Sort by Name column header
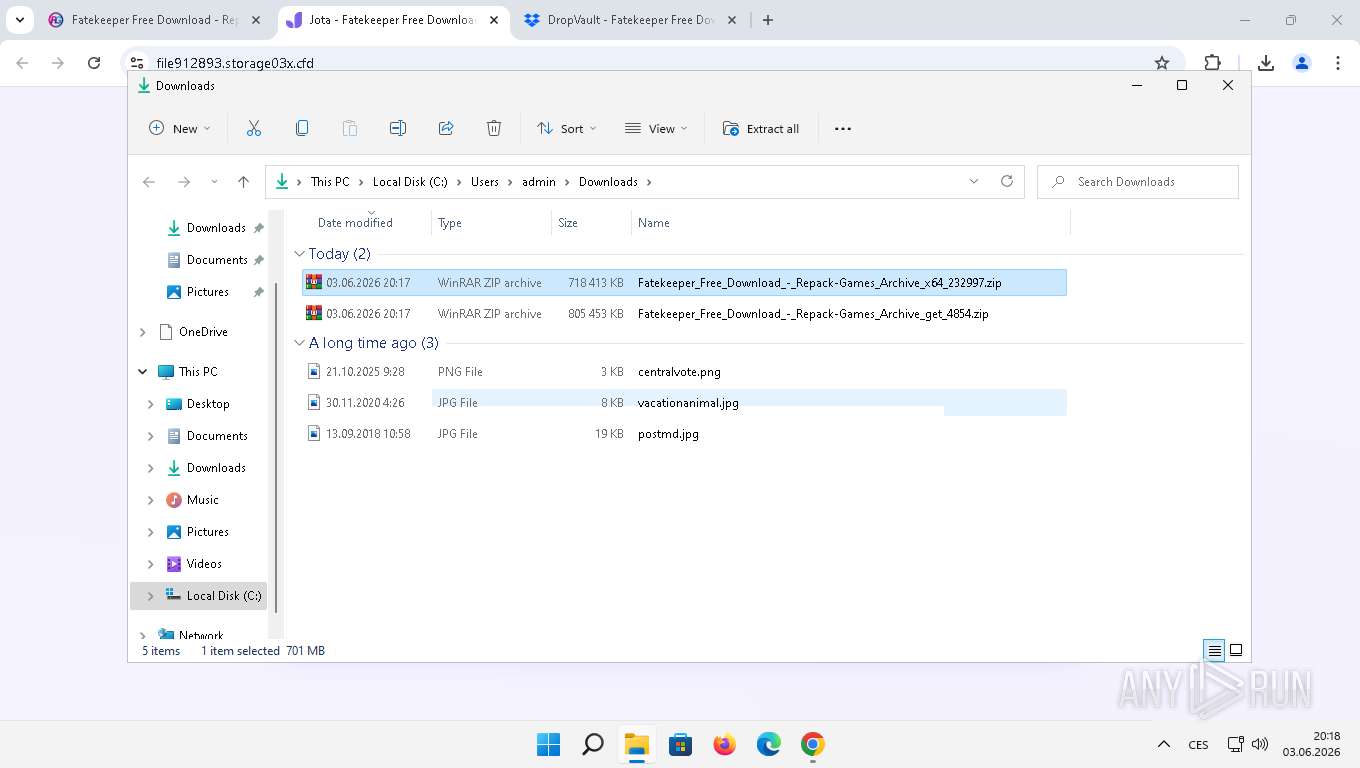Screen dimensions: 1360x768 click(x=850, y=223)
